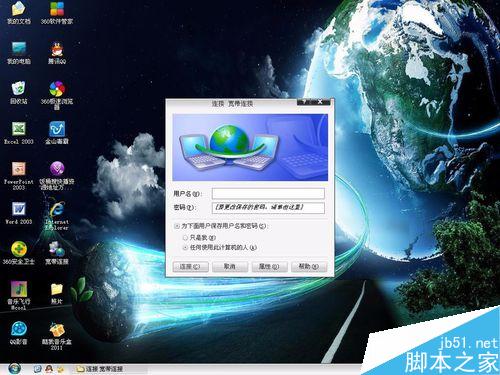Image resolution: width=500 pixels, height=375 pixels.
Task: Click the dialog title bar help question mark
Action: click(x=304, y=102)
